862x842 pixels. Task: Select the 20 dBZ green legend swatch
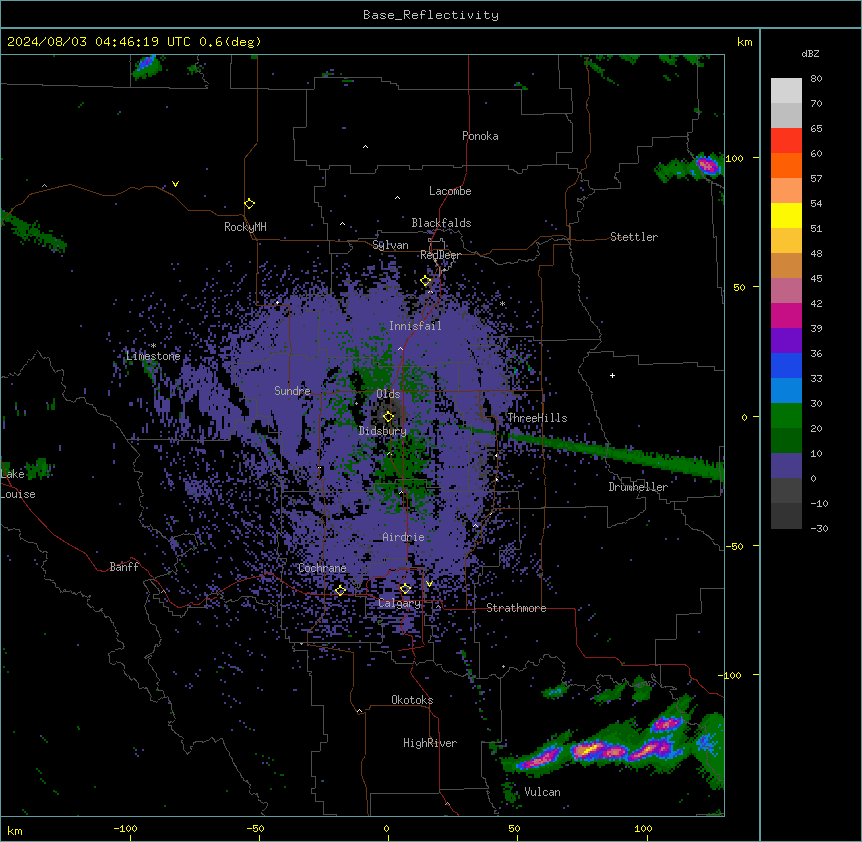[786, 416]
